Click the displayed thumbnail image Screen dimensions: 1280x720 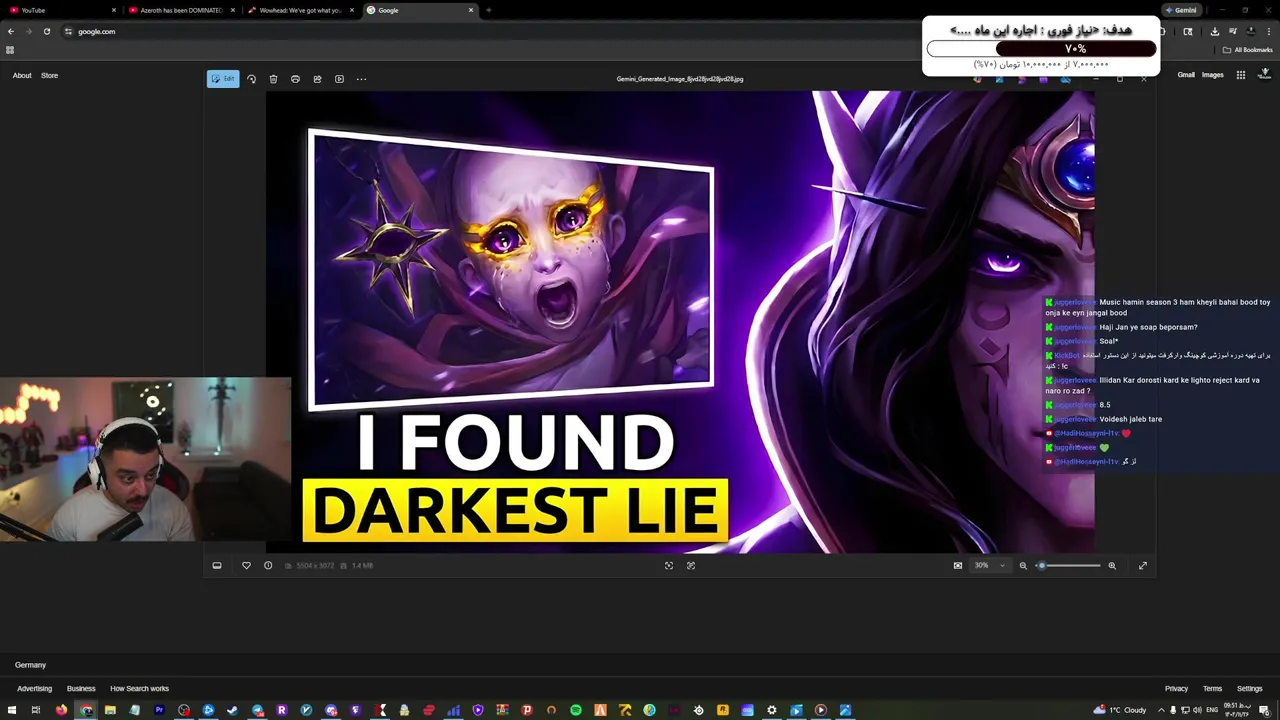[680, 322]
